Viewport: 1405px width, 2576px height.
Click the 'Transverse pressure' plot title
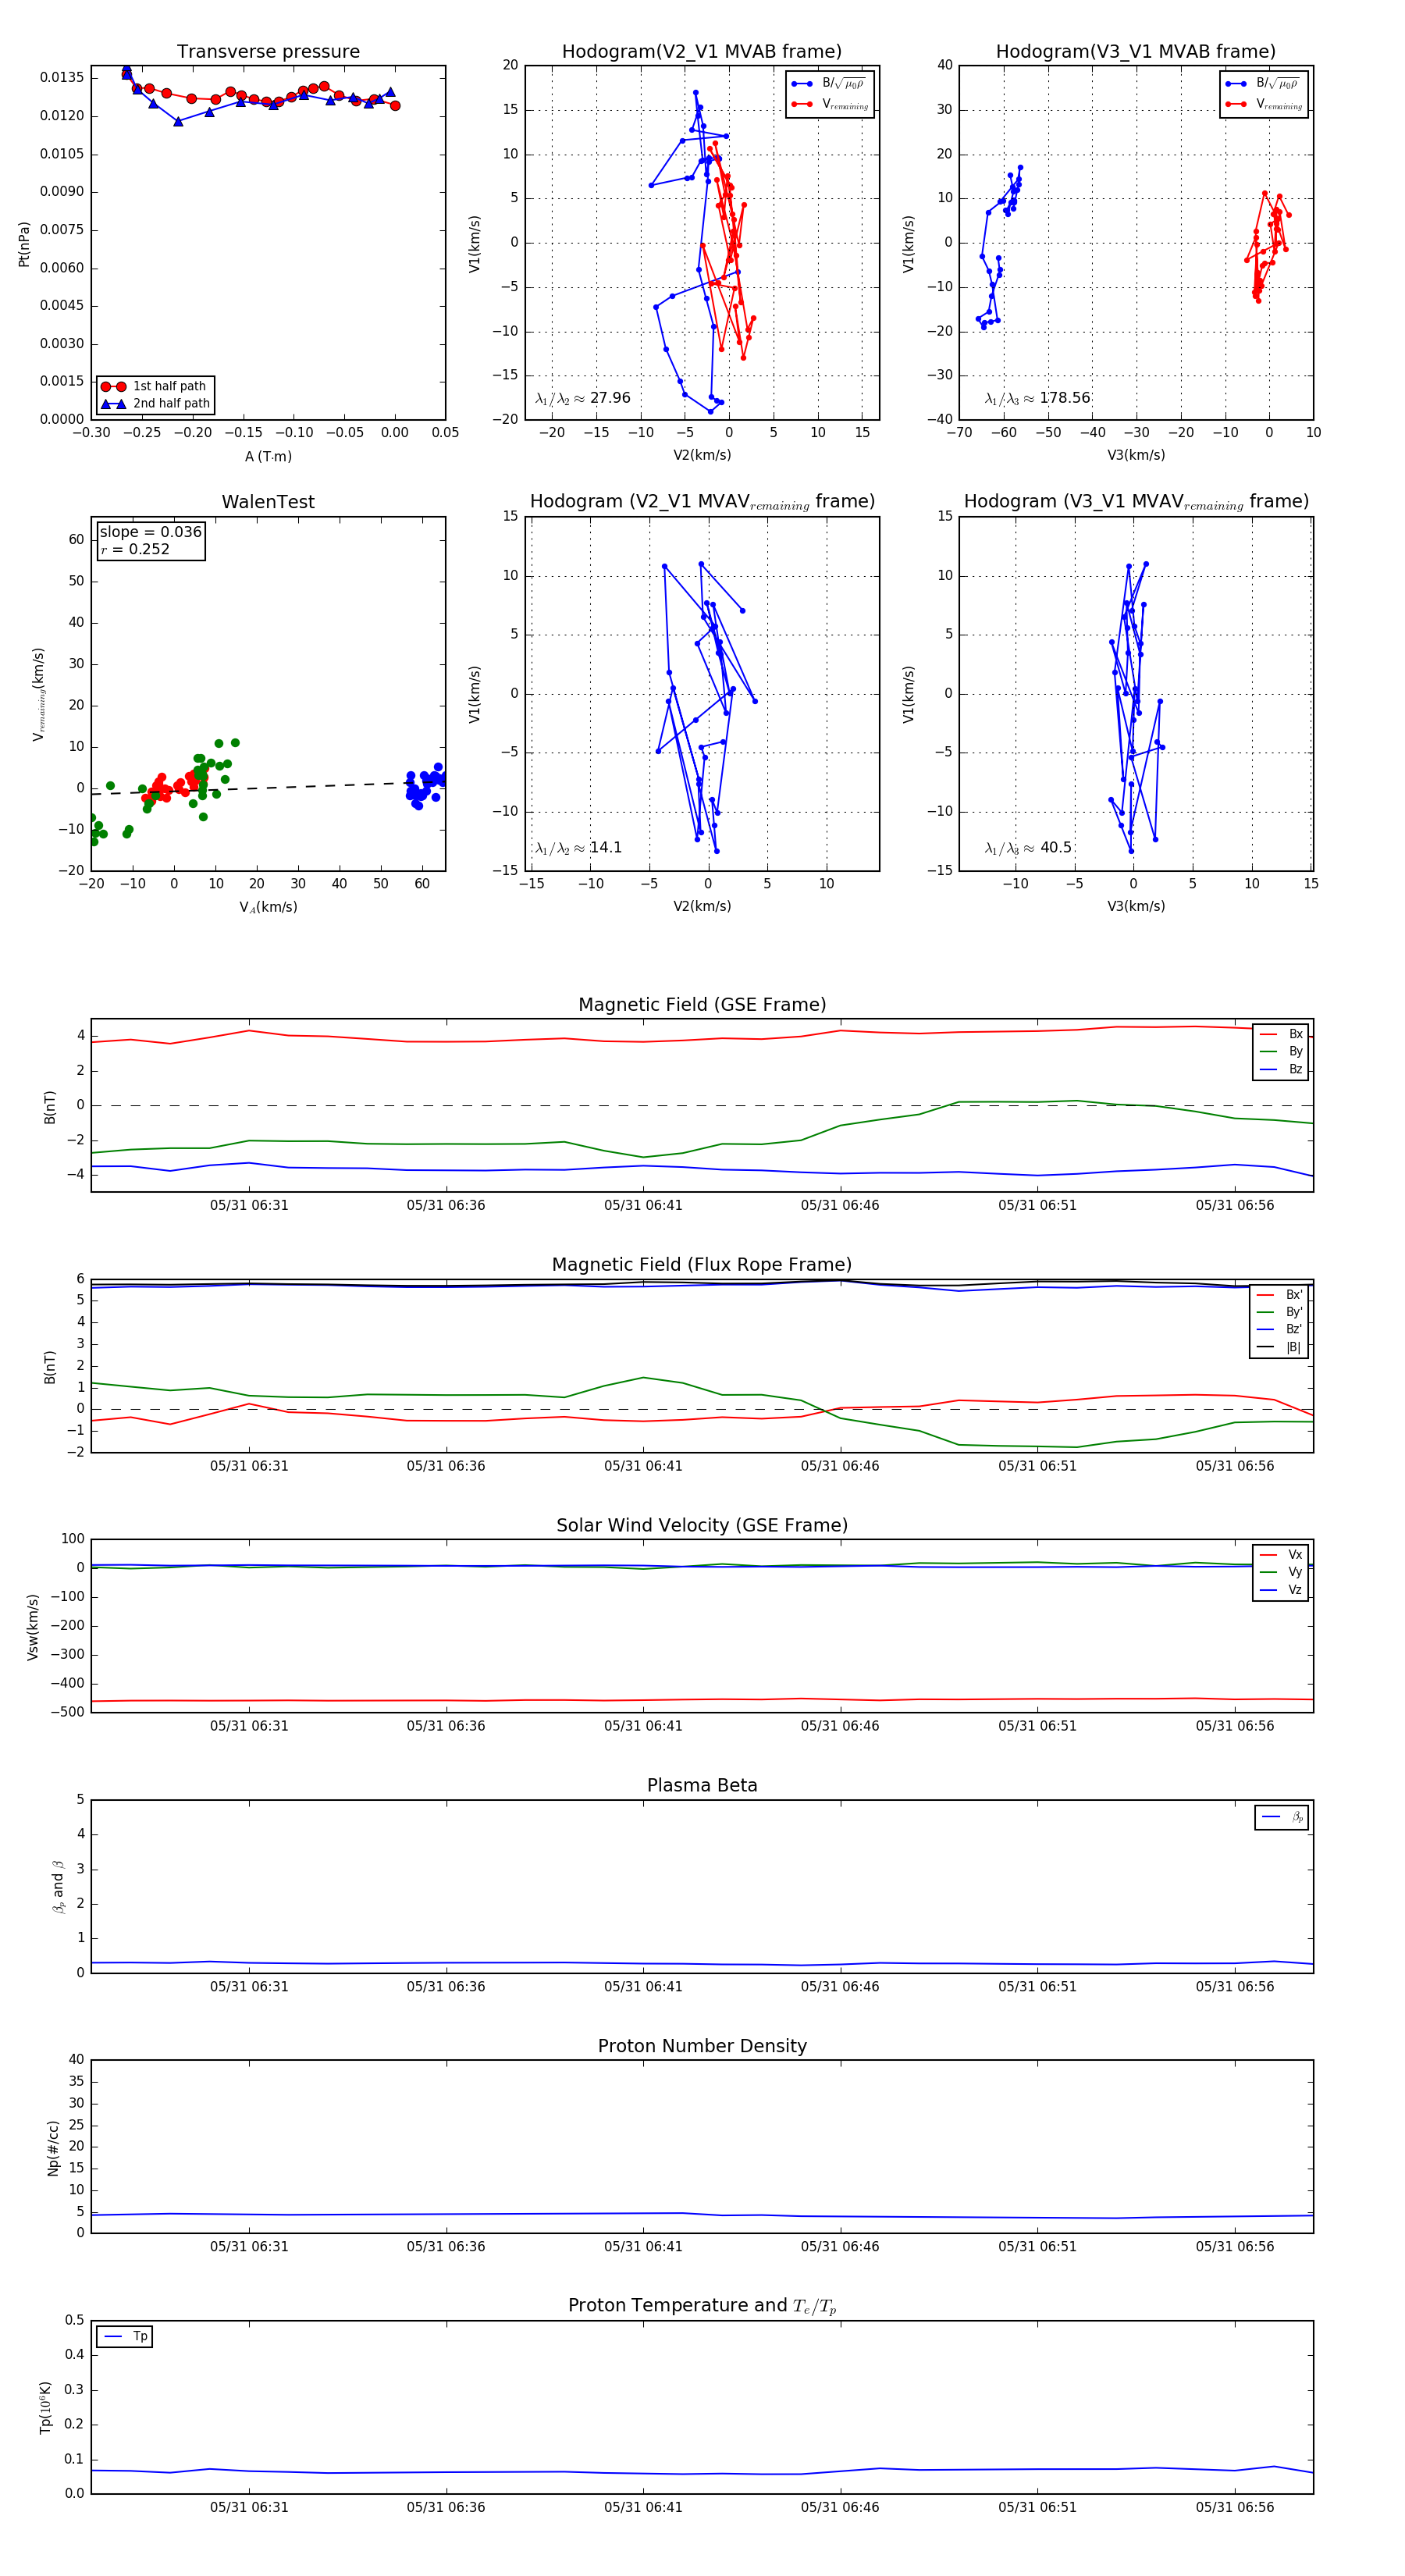(268, 52)
